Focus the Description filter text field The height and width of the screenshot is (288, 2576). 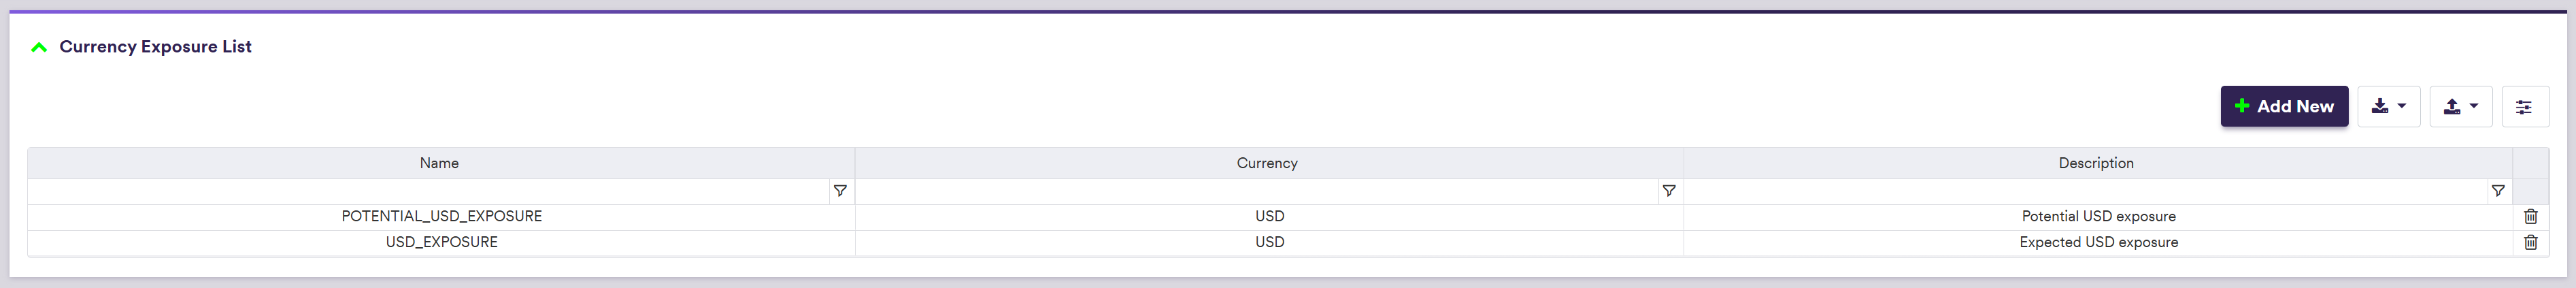[2085, 191]
